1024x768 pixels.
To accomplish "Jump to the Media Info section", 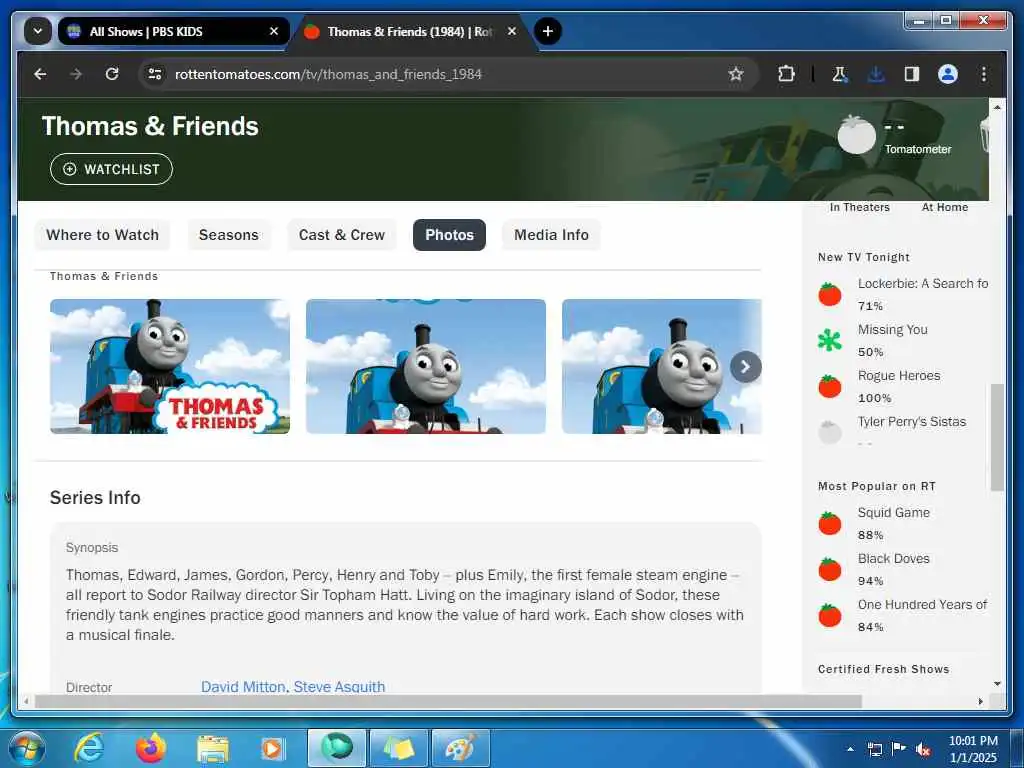I will (551, 235).
